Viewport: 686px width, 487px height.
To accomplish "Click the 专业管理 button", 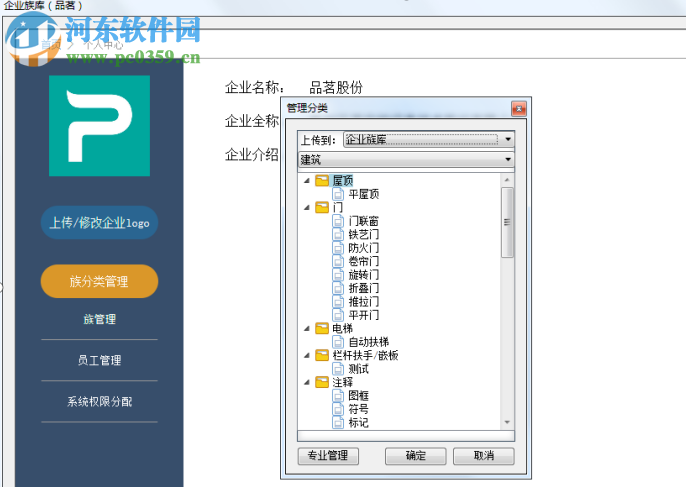I will 328,456.
